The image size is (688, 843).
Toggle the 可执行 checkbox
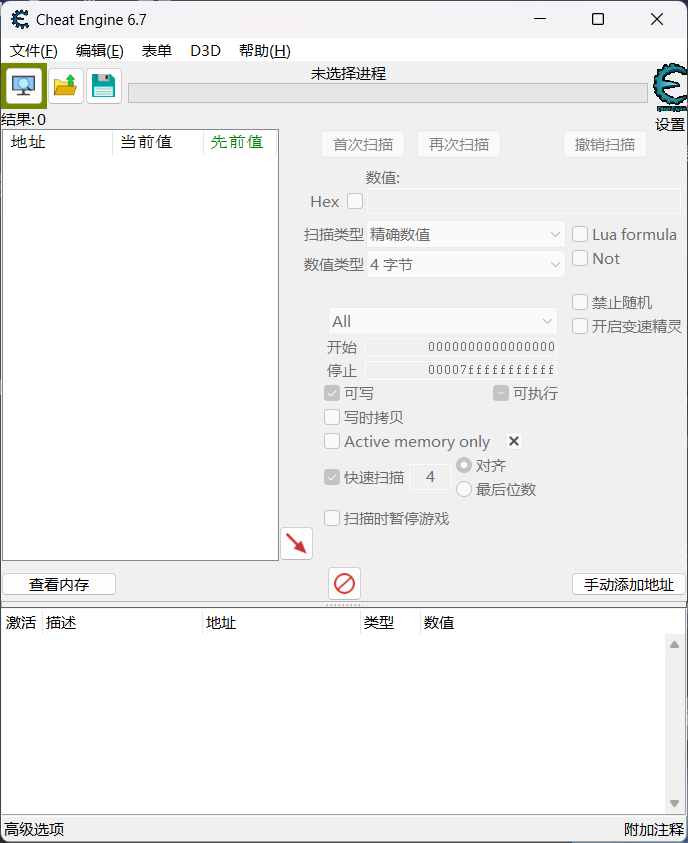[500, 394]
